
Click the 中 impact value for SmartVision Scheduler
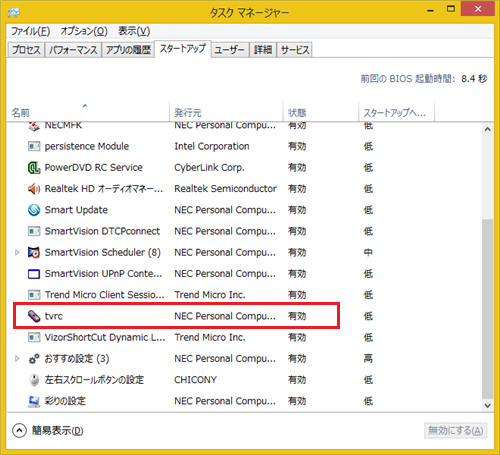[368, 252]
